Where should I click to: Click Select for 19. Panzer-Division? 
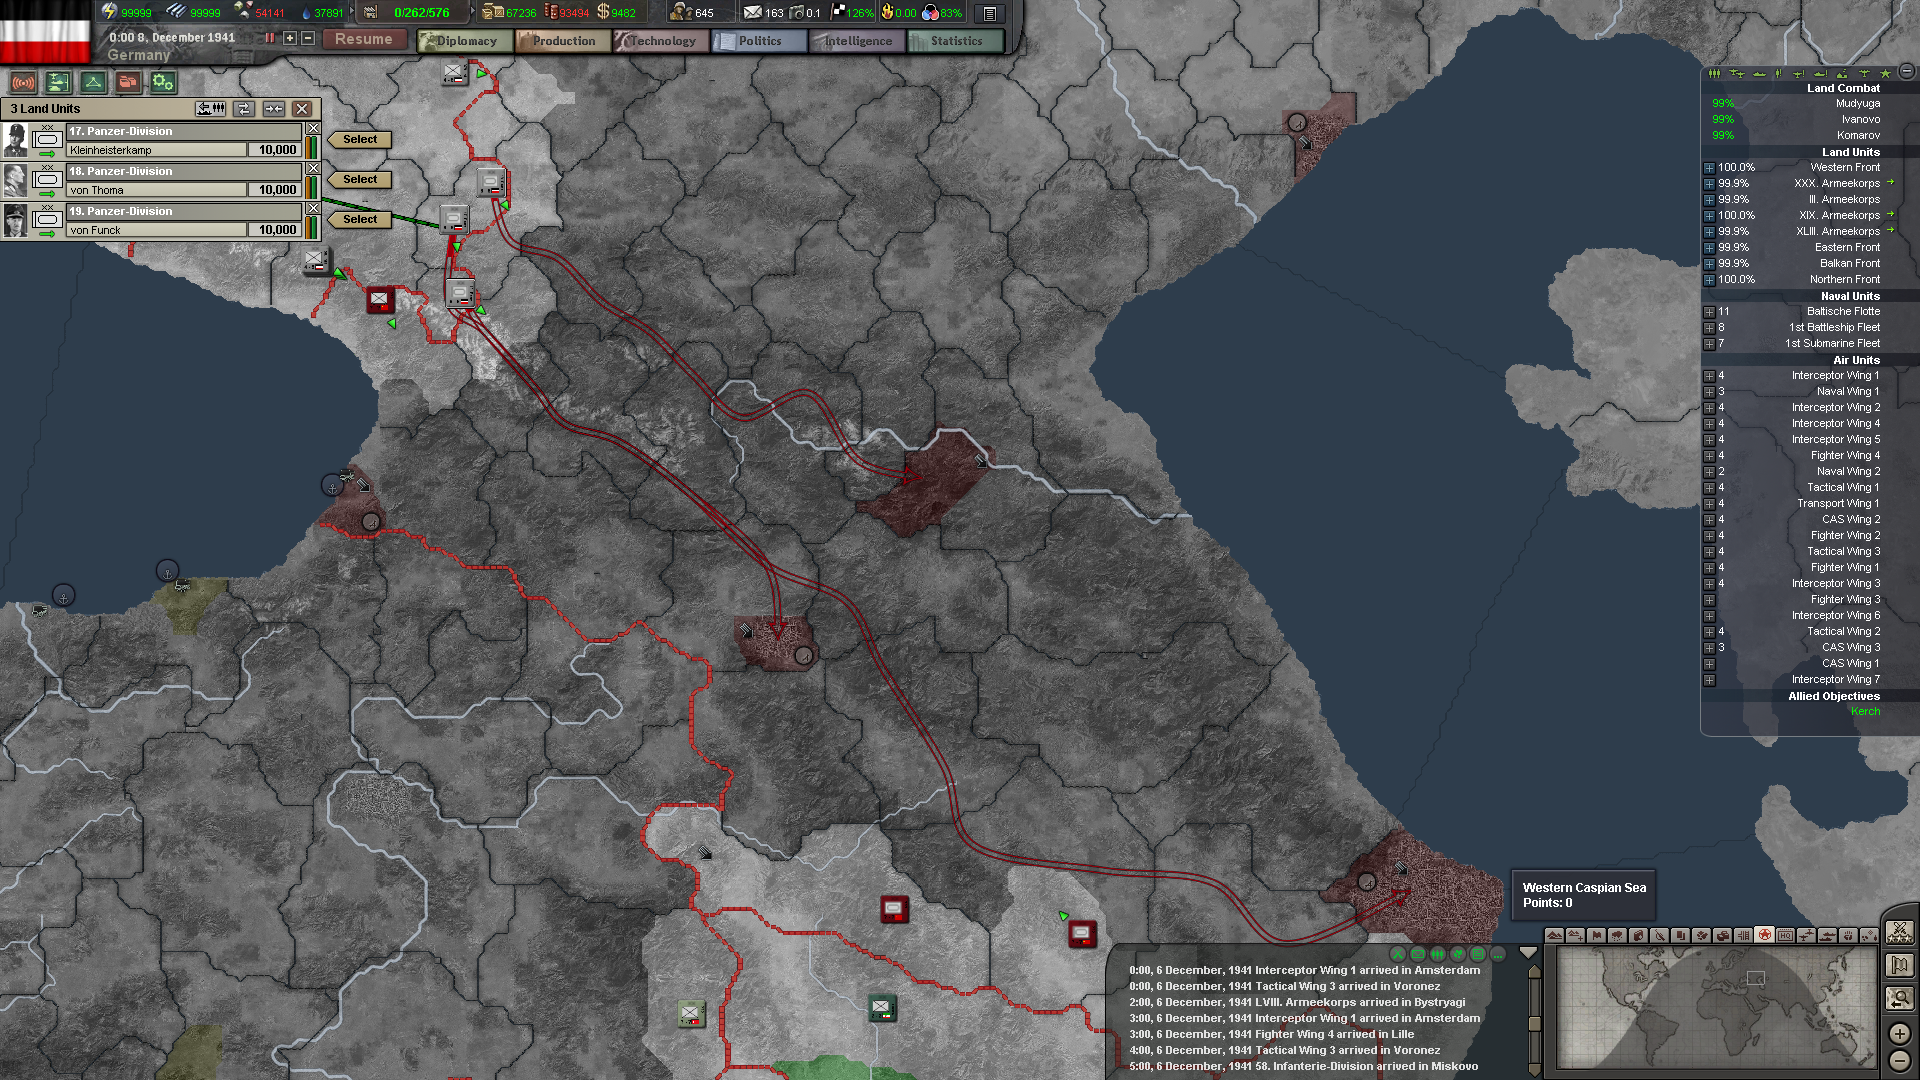pos(360,220)
